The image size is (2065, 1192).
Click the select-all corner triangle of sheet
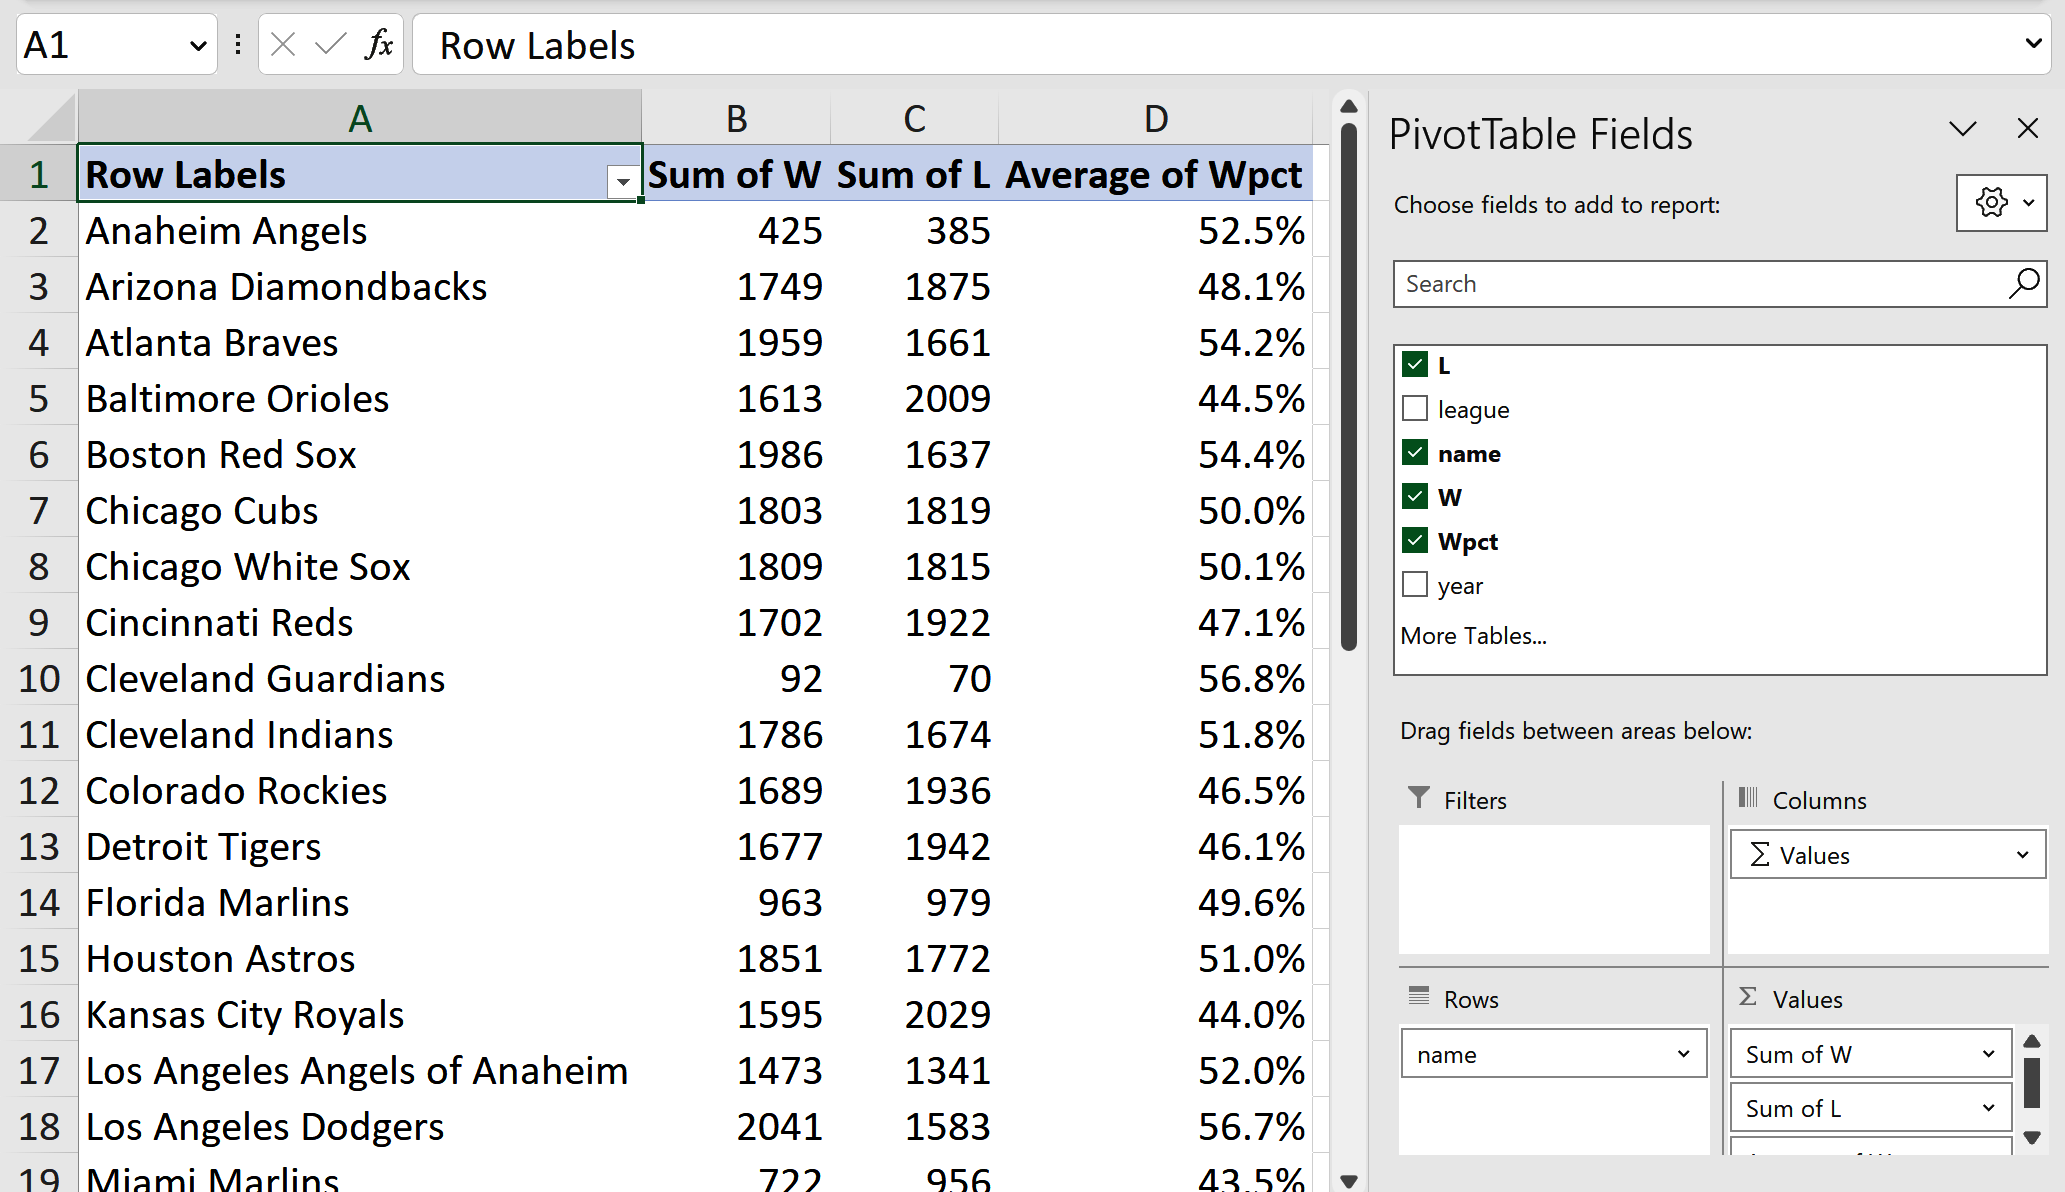[50, 119]
